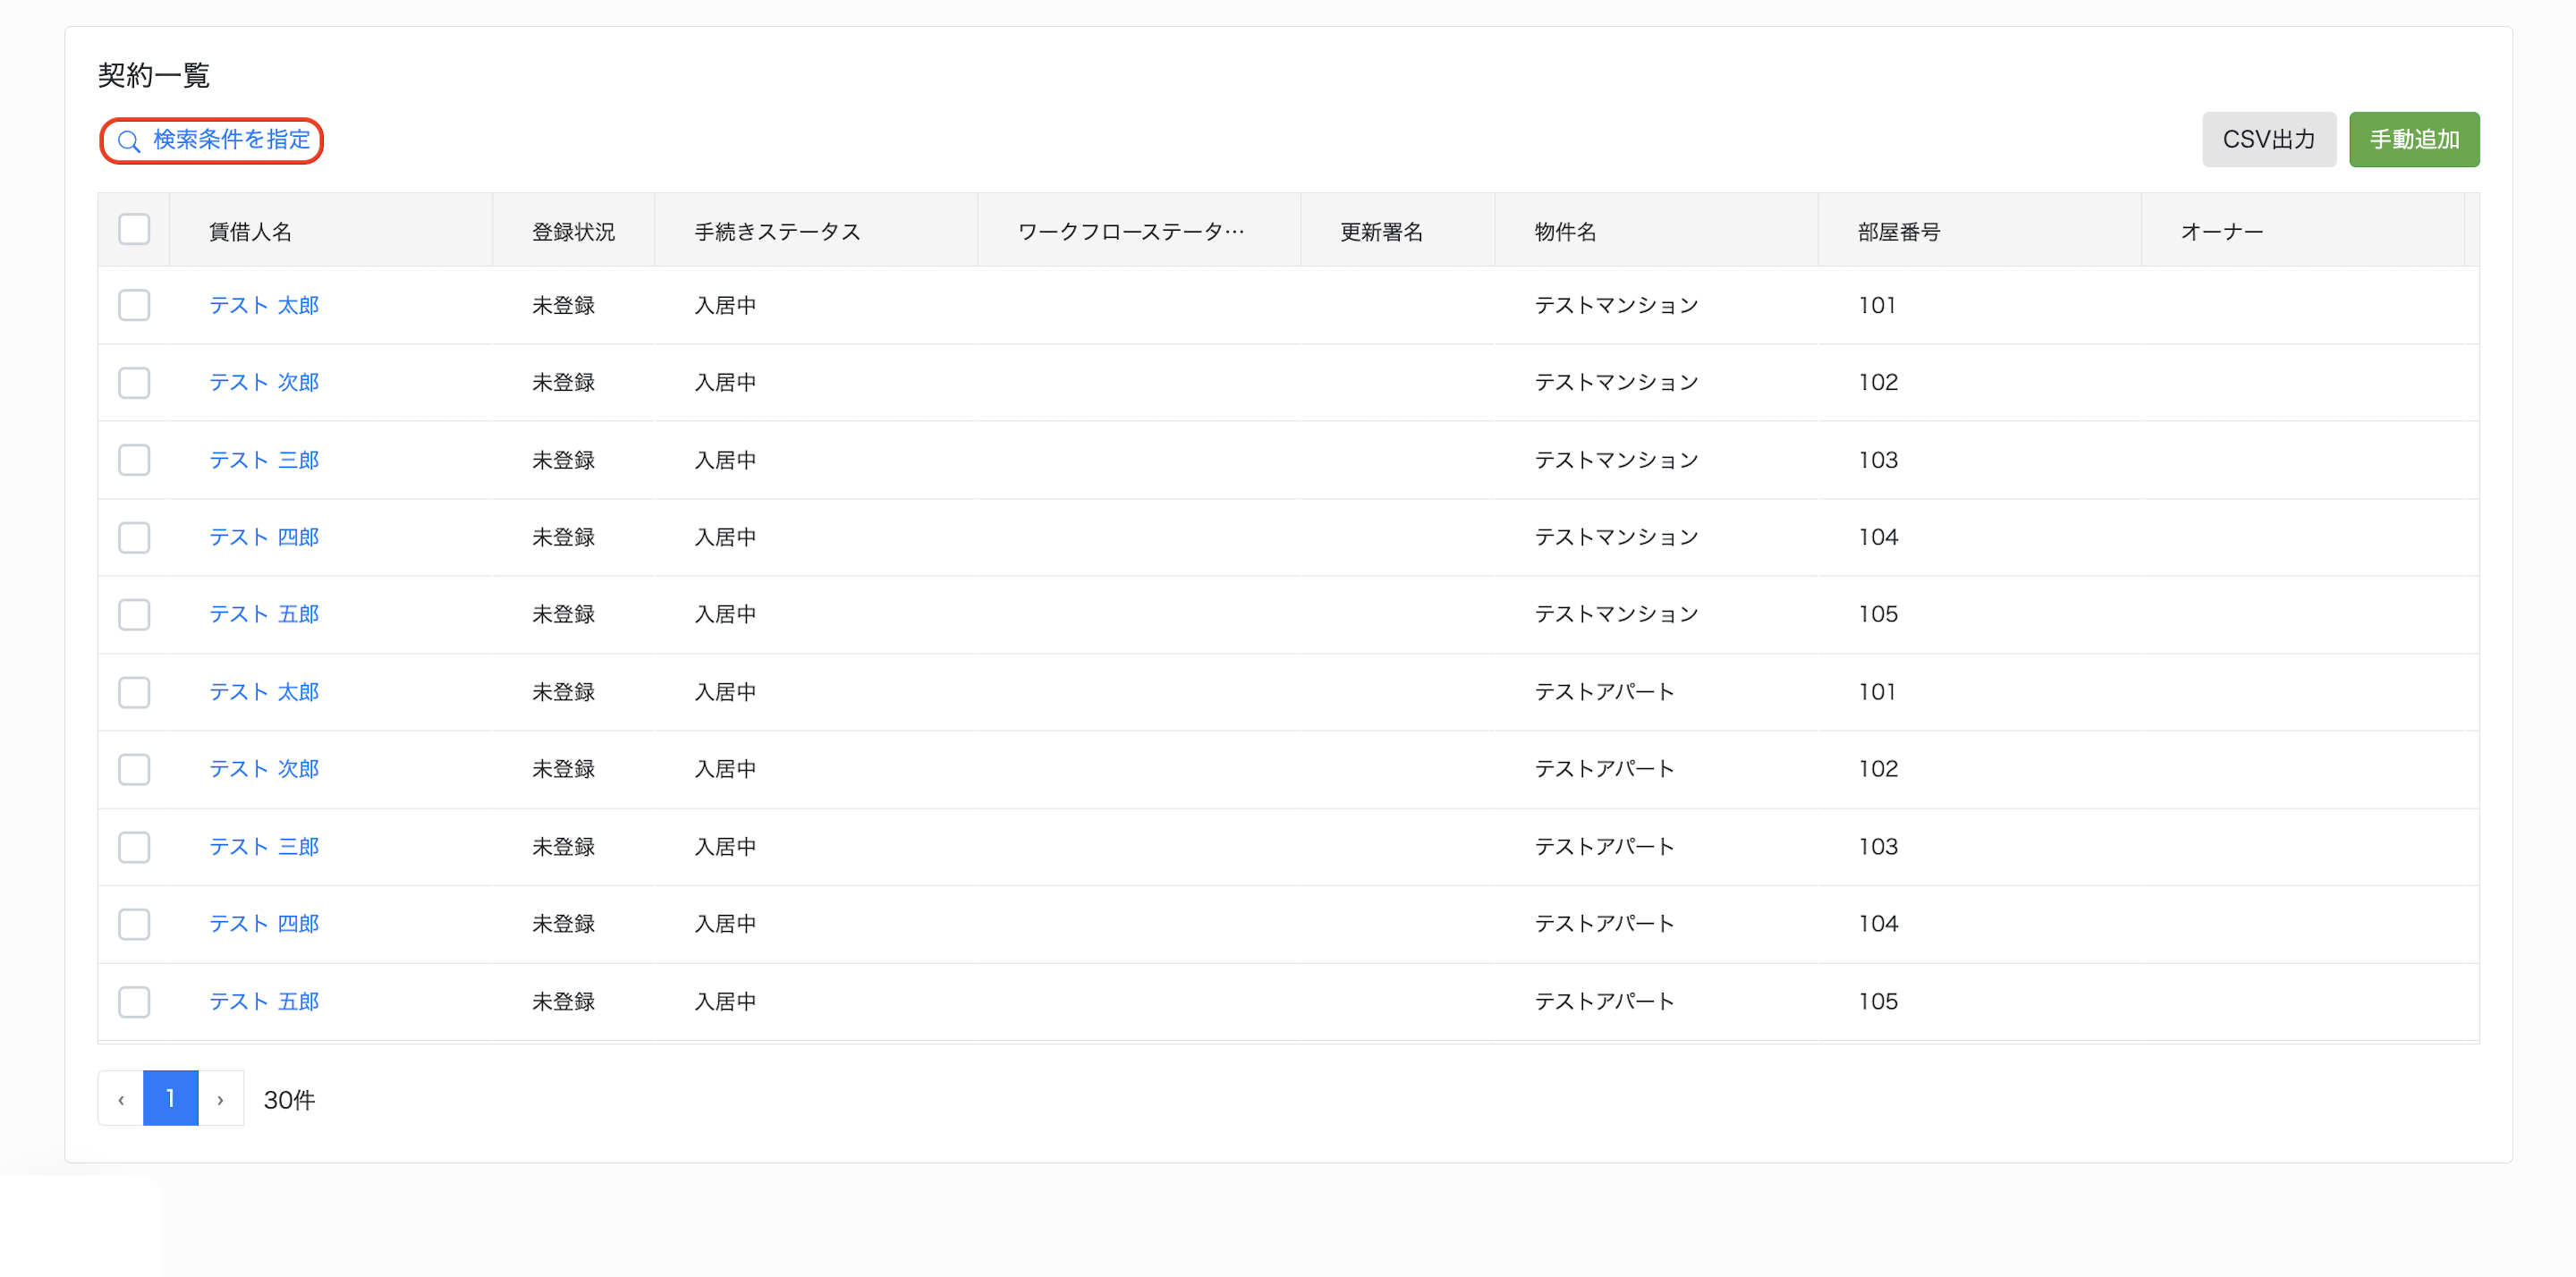Image resolution: width=2576 pixels, height=1277 pixels.
Task: Click the 手動追加 button
Action: click(x=2413, y=139)
